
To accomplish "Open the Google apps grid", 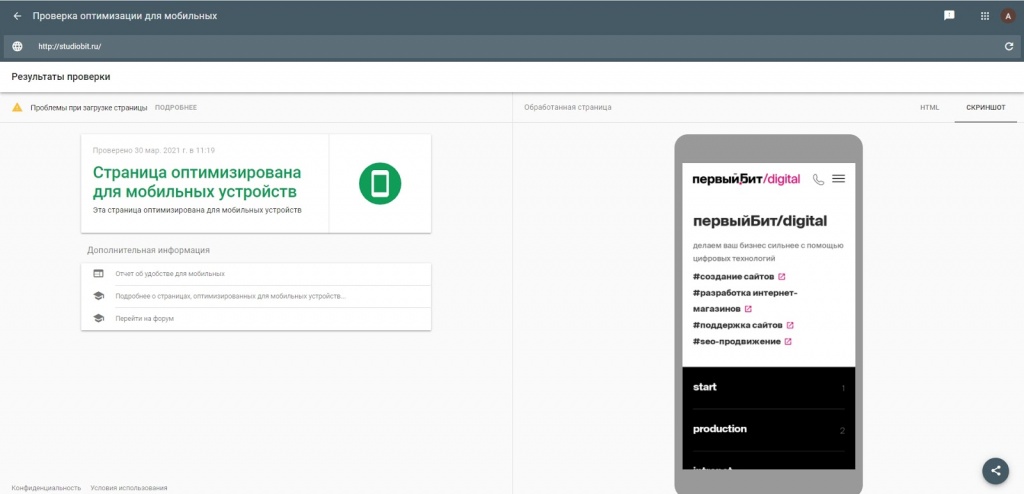I will click(984, 17).
